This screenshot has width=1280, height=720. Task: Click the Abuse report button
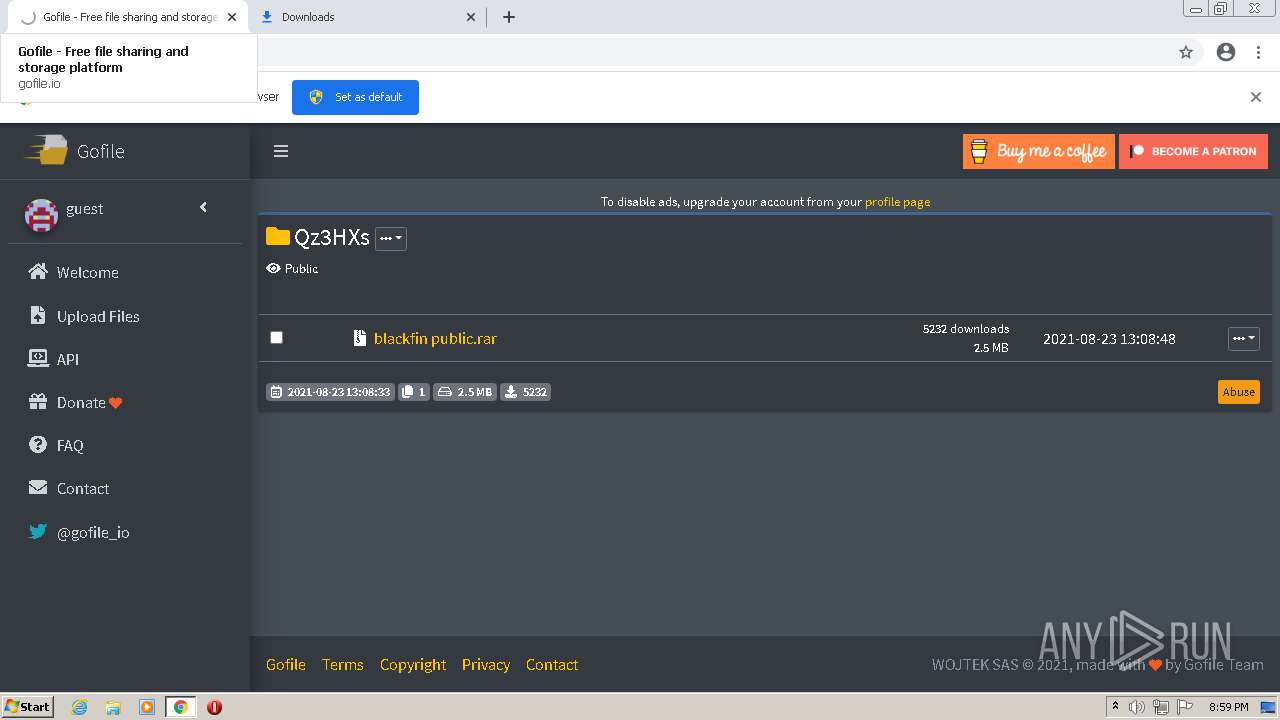1238,392
